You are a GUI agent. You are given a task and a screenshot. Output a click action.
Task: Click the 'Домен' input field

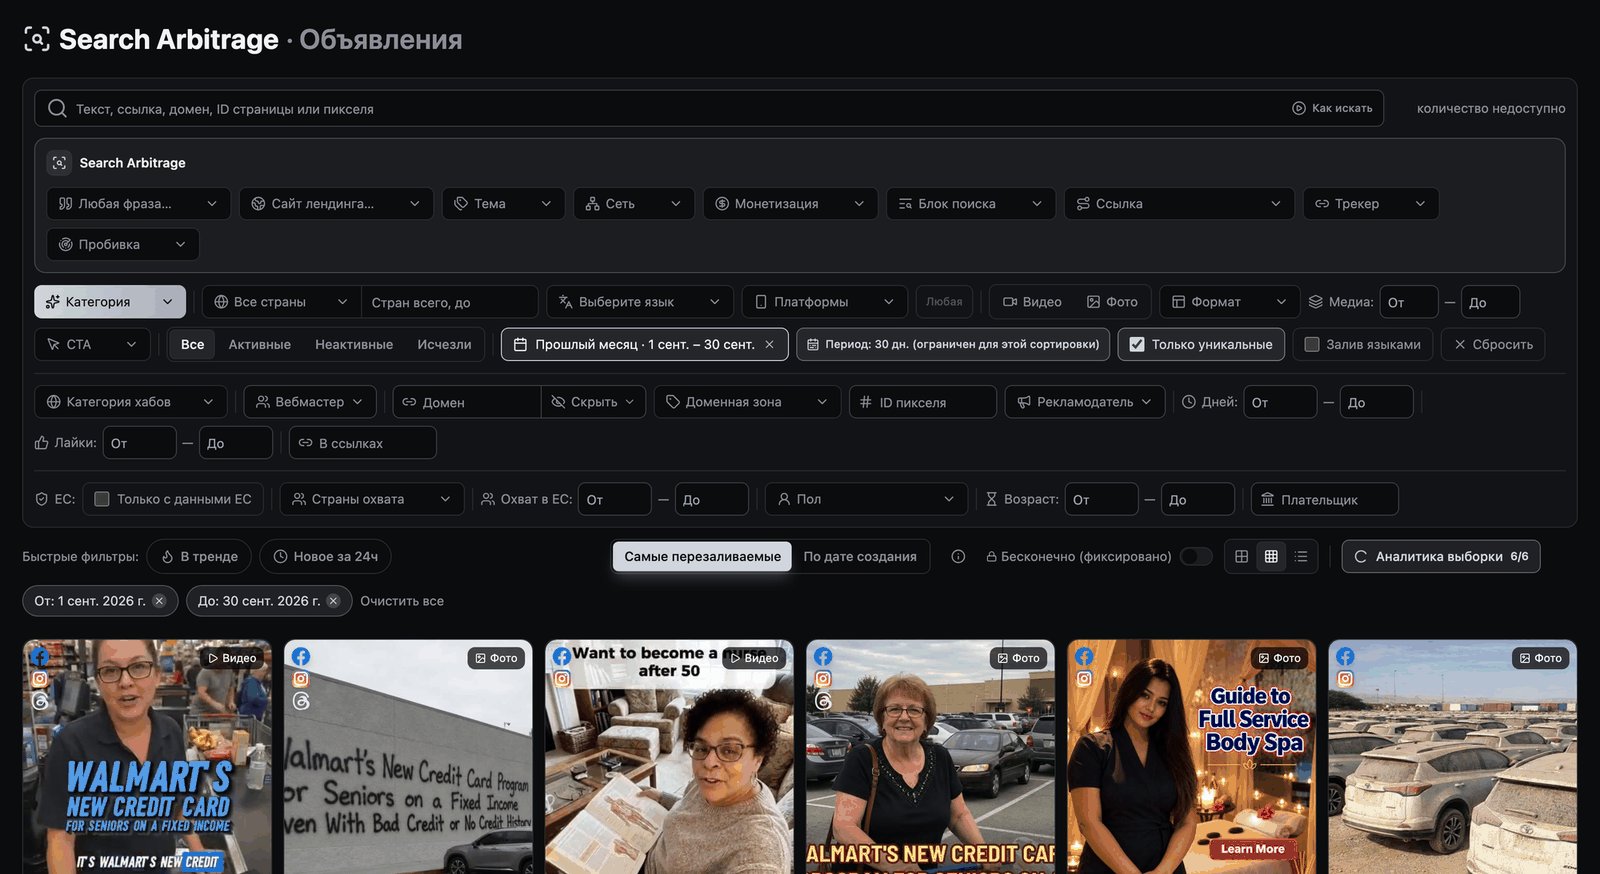467,402
